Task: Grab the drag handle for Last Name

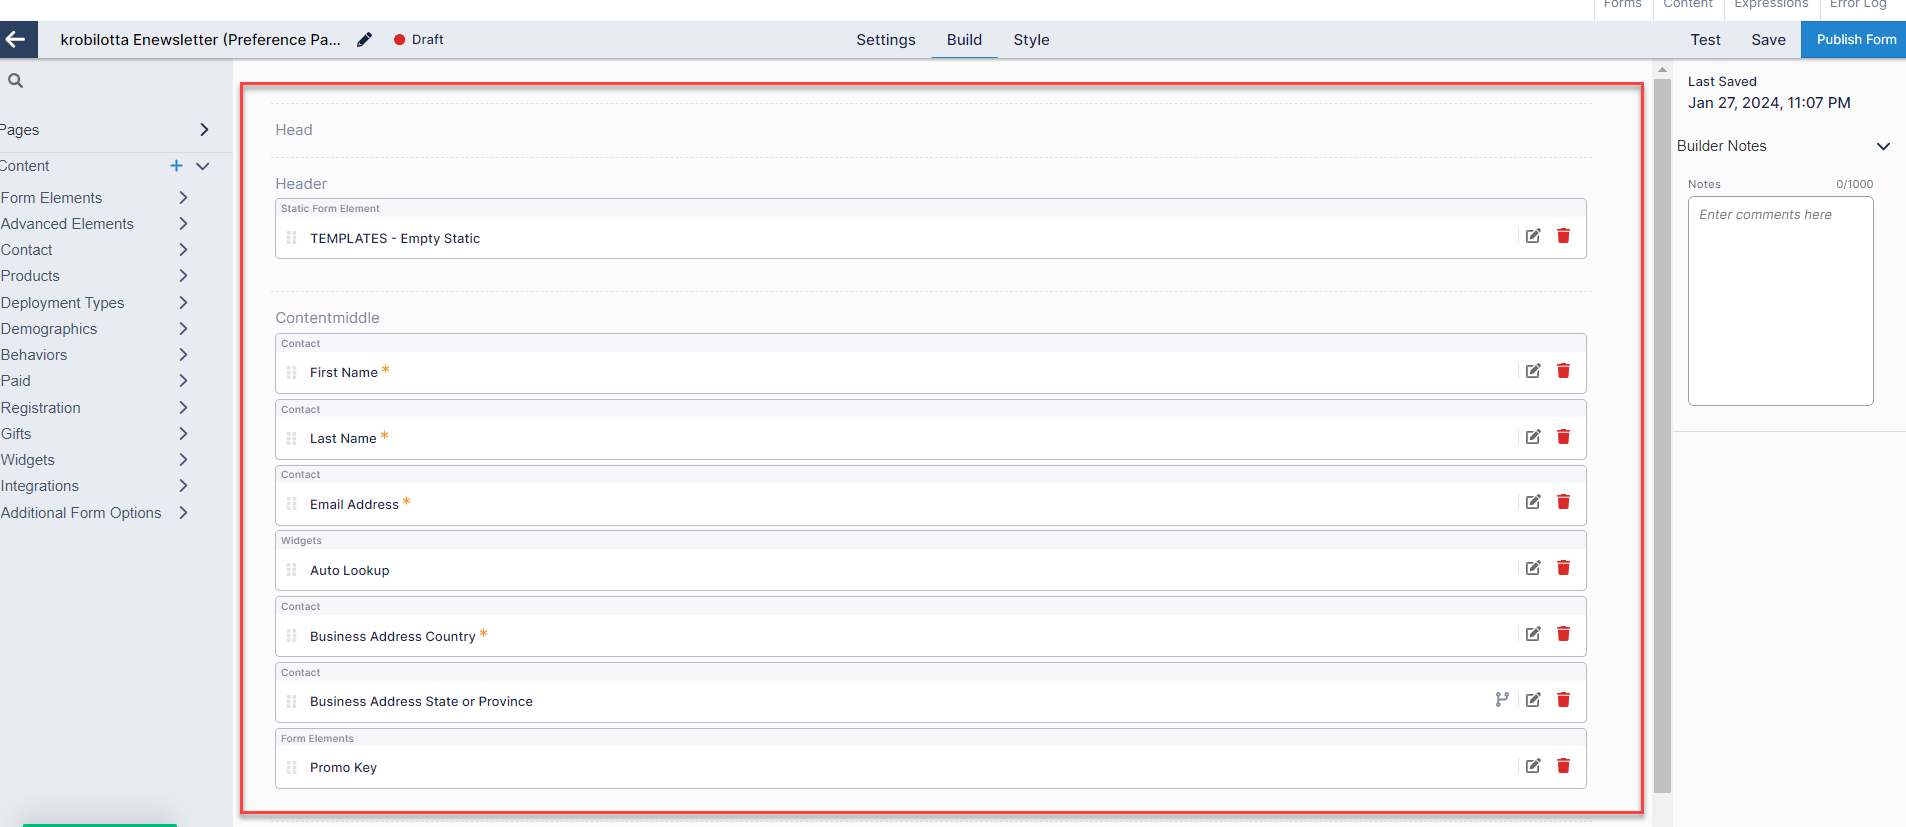Action: 292,438
